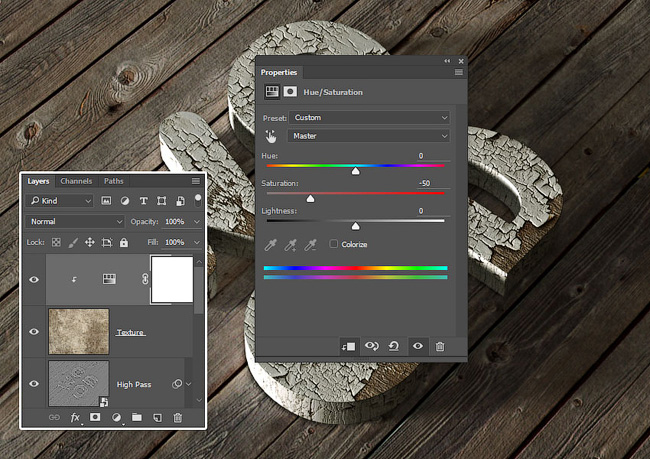Lock artboard nesting icon
The width and height of the screenshot is (650, 459).
pyautogui.click(x=107, y=243)
